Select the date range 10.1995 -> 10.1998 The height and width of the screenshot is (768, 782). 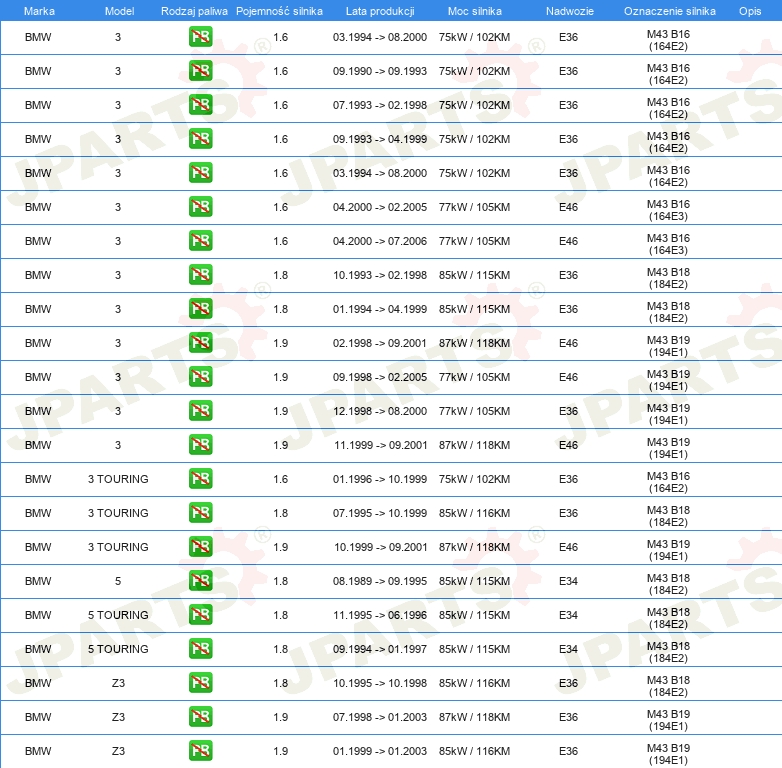[380, 683]
